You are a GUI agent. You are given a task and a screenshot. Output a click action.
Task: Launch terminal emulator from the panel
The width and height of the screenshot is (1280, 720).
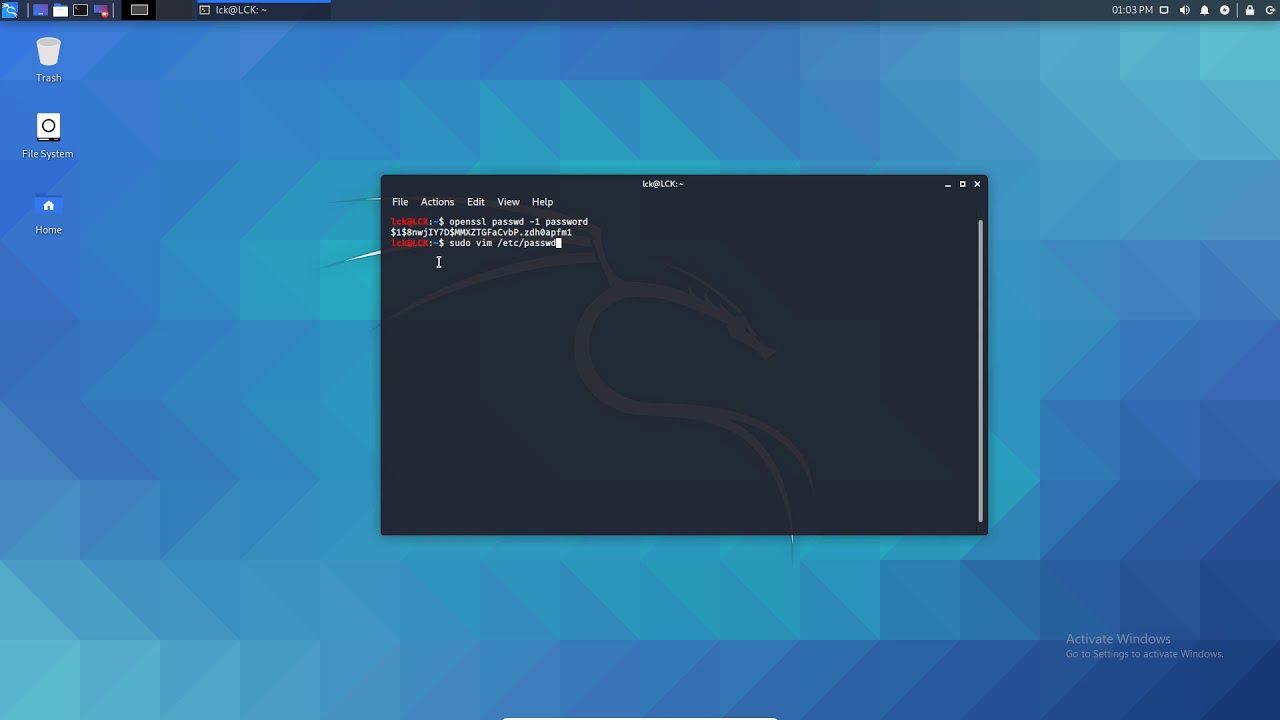pos(80,10)
